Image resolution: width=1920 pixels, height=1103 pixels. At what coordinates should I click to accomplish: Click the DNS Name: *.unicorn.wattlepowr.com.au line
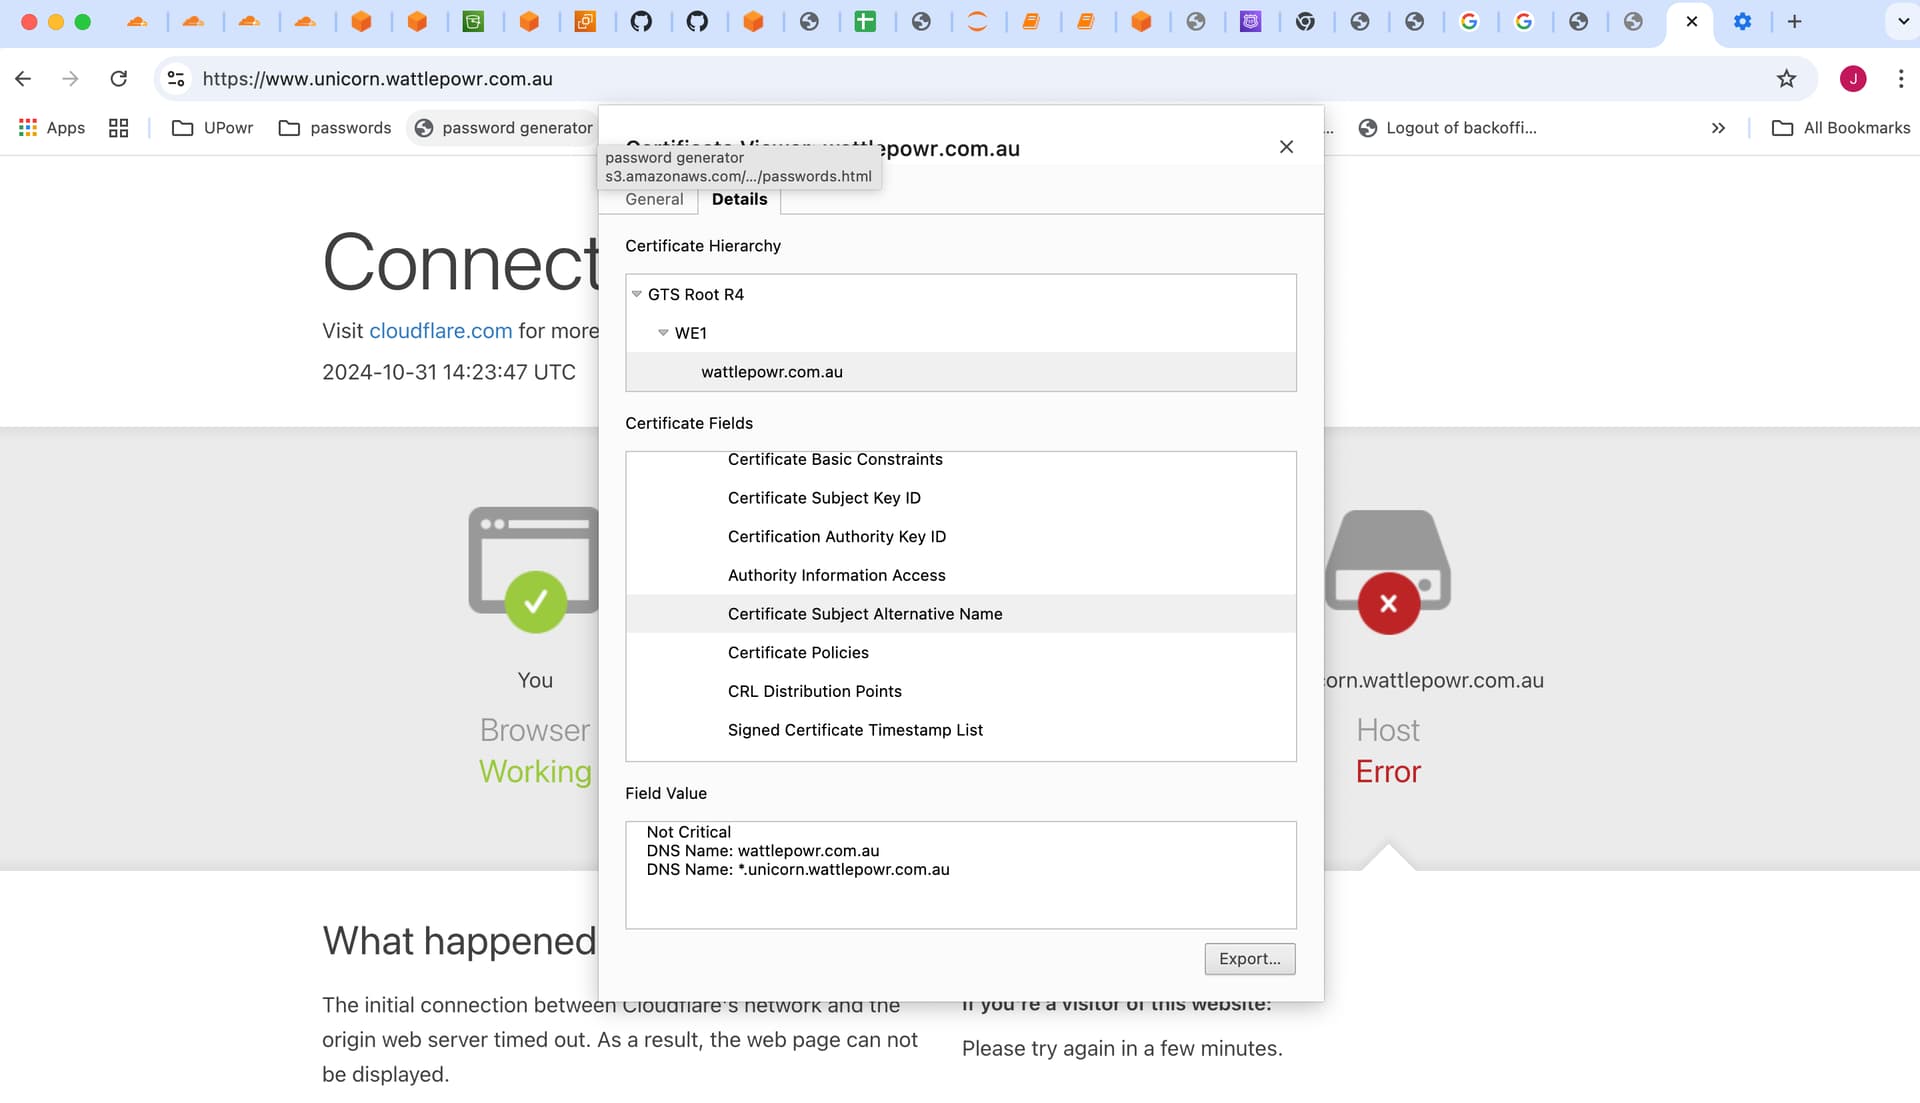(797, 870)
